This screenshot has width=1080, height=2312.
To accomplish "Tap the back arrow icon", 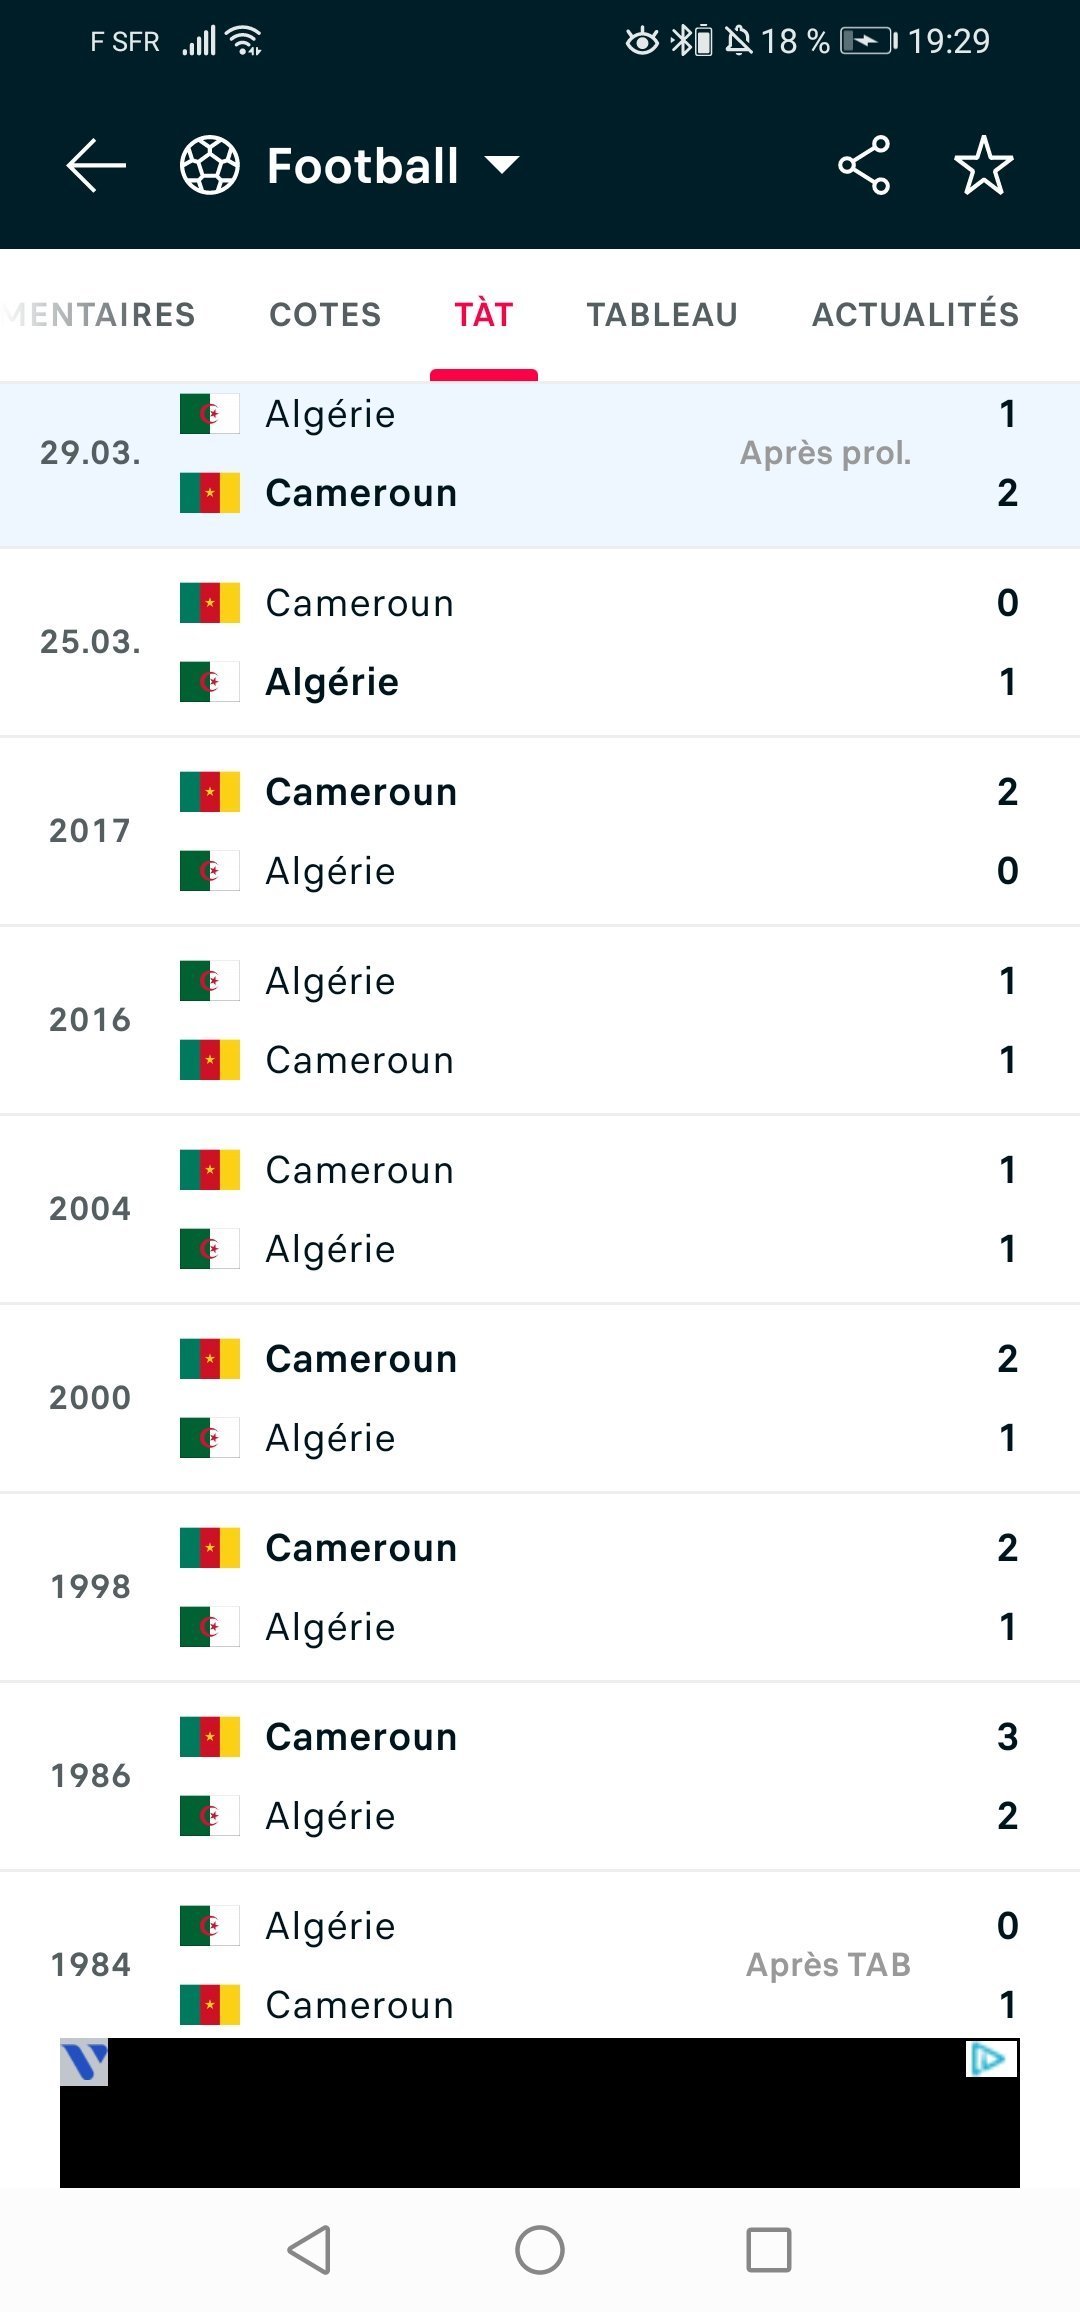I will pyautogui.click(x=96, y=165).
